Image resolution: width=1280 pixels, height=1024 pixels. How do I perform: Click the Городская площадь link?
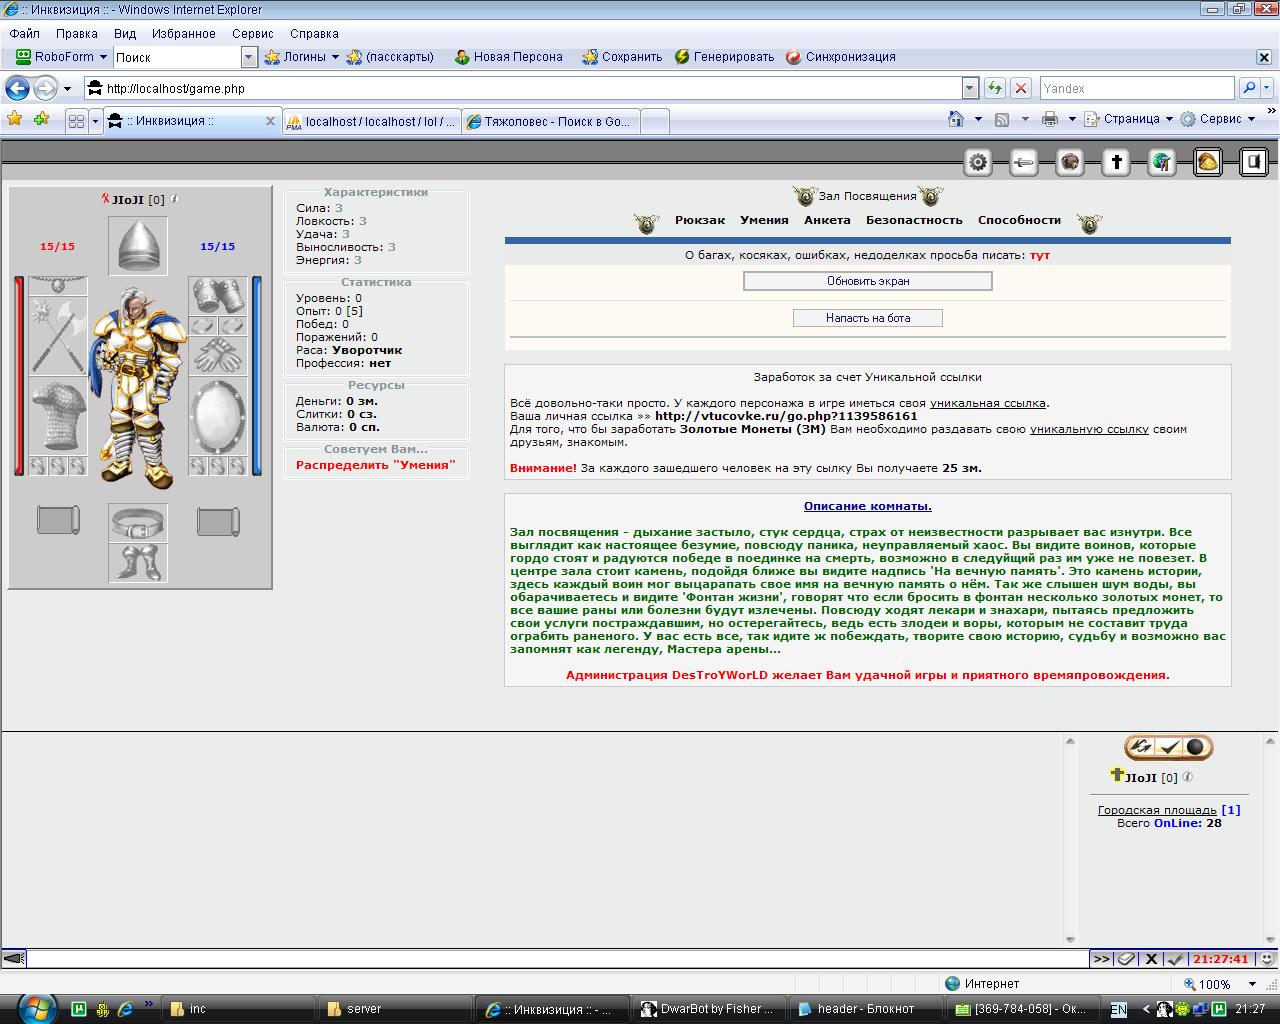point(1159,810)
